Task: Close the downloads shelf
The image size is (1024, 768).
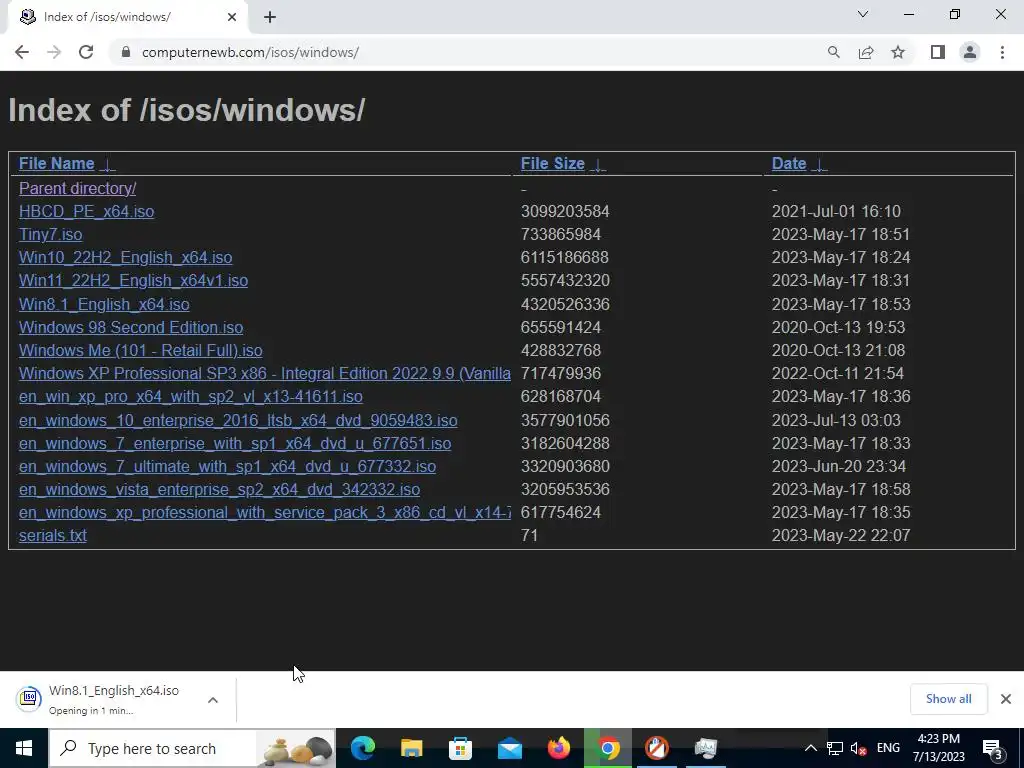Action: [1006, 699]
